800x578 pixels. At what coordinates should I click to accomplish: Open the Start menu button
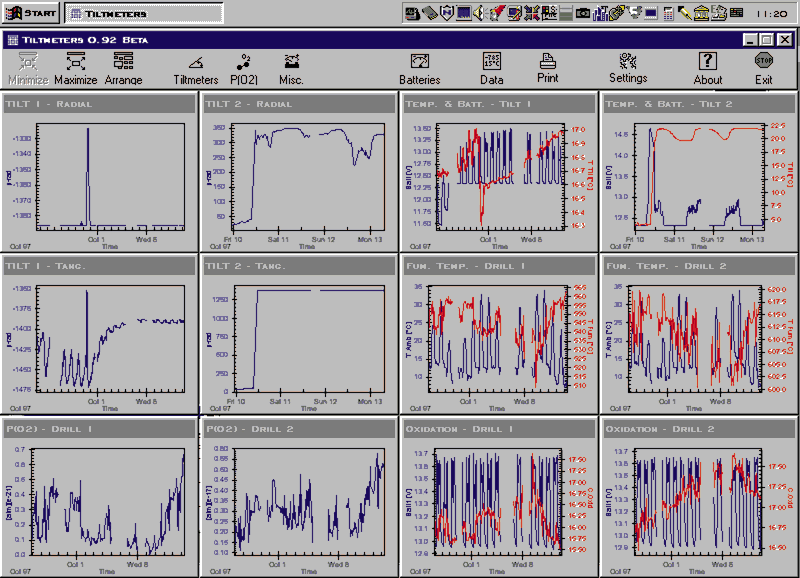point(32,13)
